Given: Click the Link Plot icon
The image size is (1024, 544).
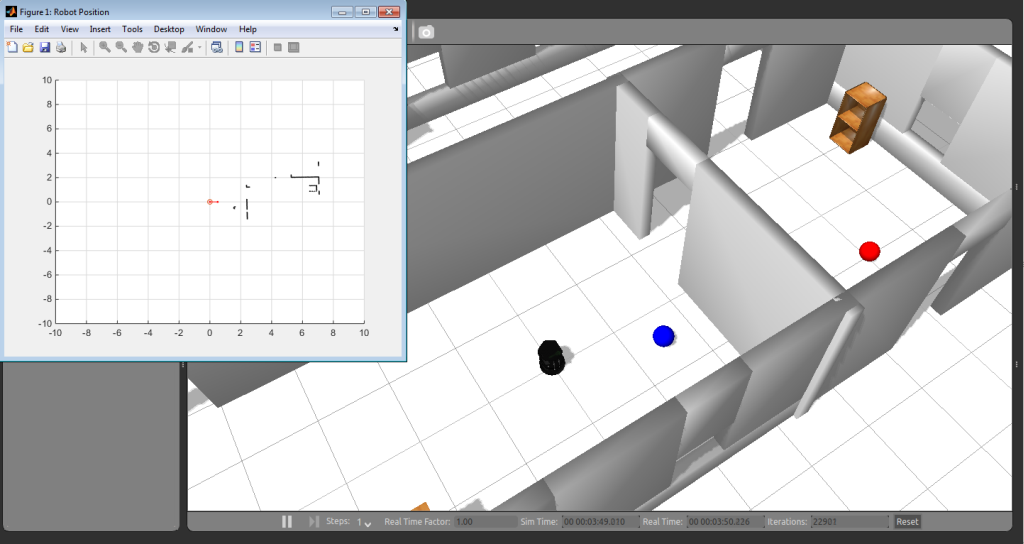Looking at the screenshot, I should click(217, 47).
